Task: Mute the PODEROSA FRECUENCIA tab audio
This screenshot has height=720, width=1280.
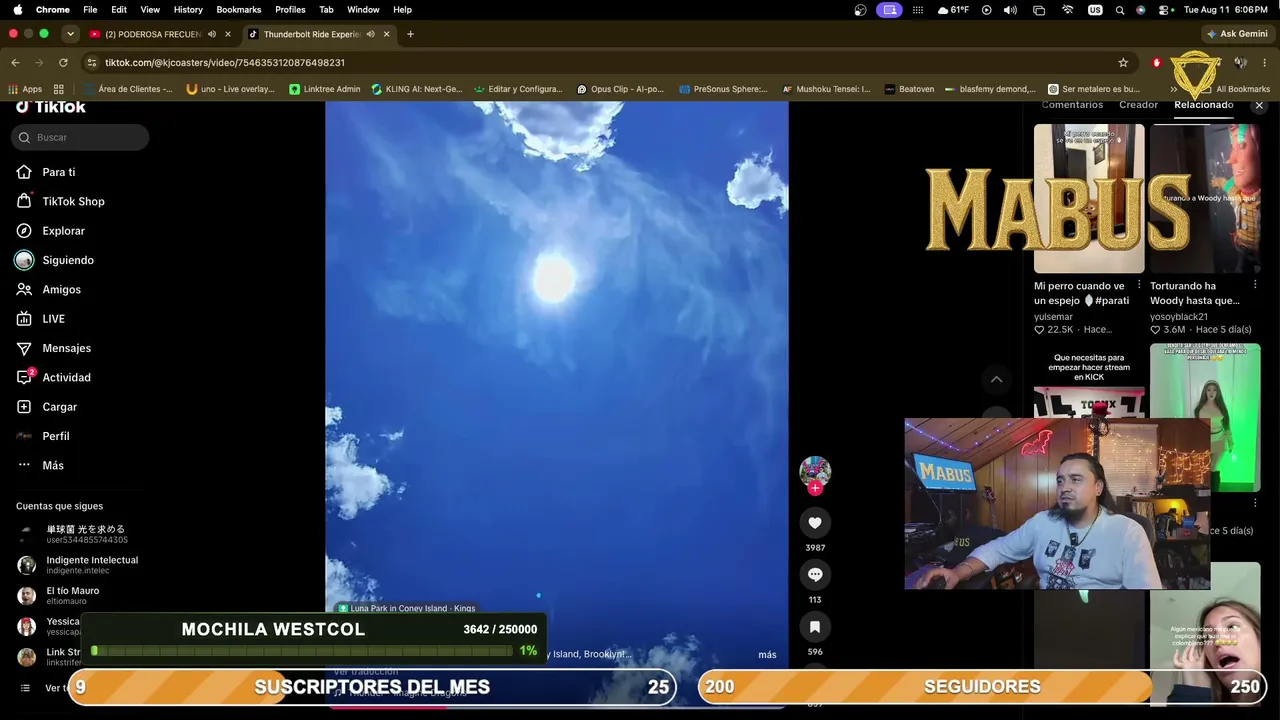Action: [x=212, y=34]
